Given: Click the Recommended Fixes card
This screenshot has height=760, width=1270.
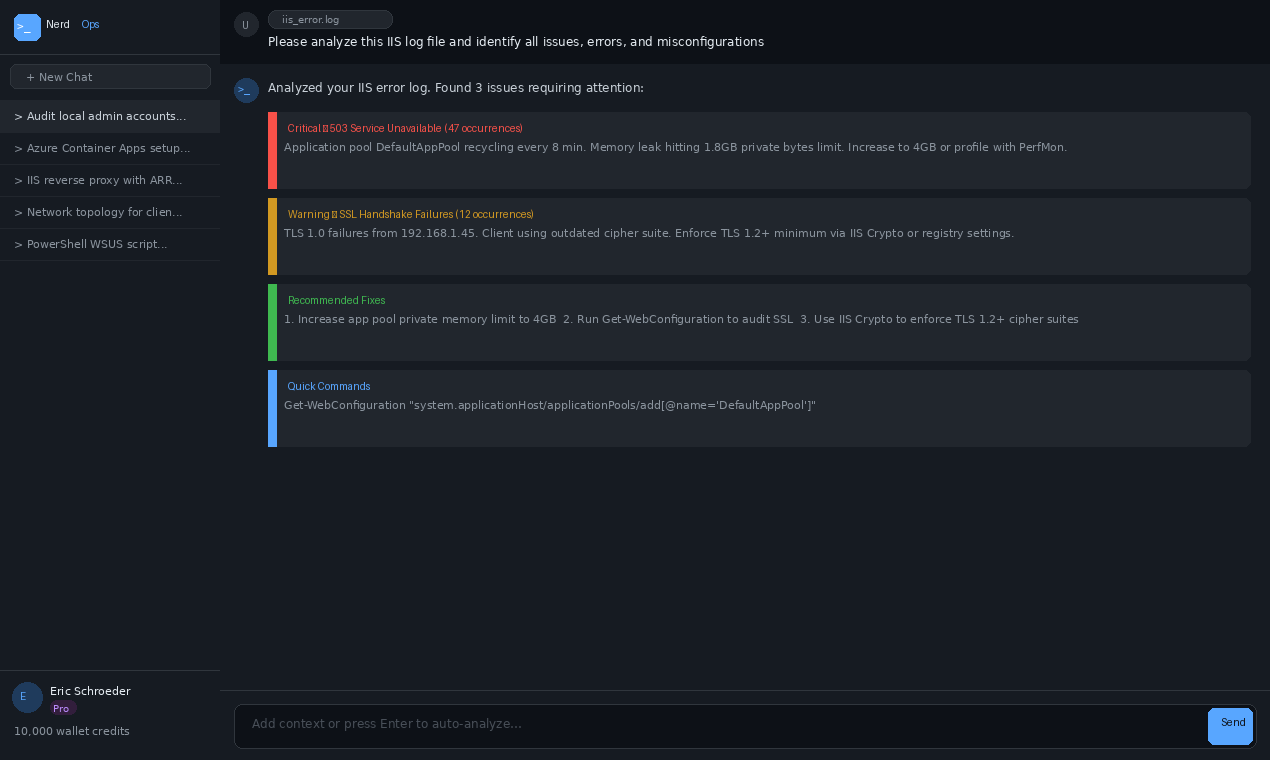Looking at the screenshot, I should pyautogui.click(x=760, y=322).
